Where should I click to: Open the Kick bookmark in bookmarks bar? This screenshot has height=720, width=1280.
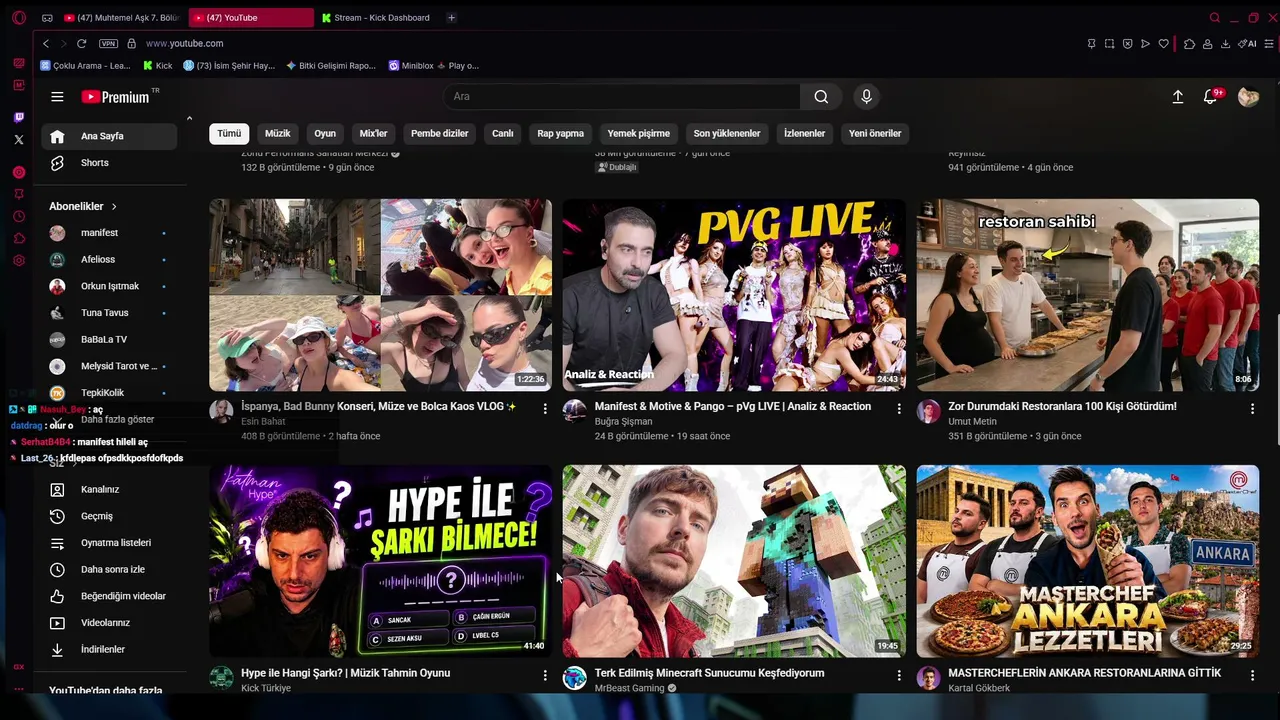(158, 66)
